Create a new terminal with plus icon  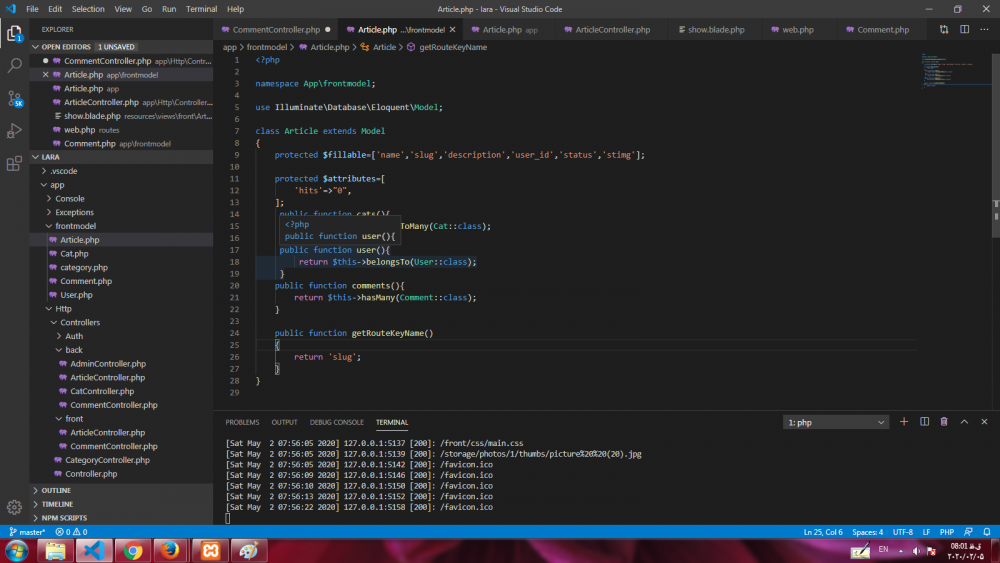tap(904, 422)
